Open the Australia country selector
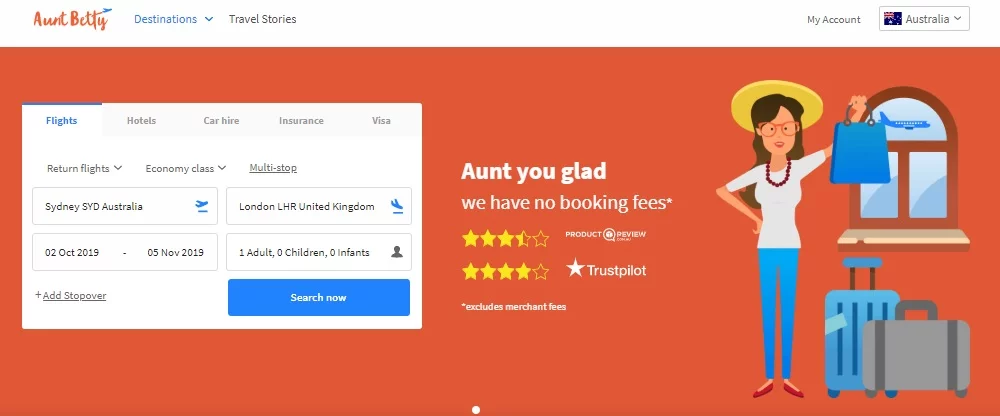The height and width of the screenshot is (416, 1000). 924,19
